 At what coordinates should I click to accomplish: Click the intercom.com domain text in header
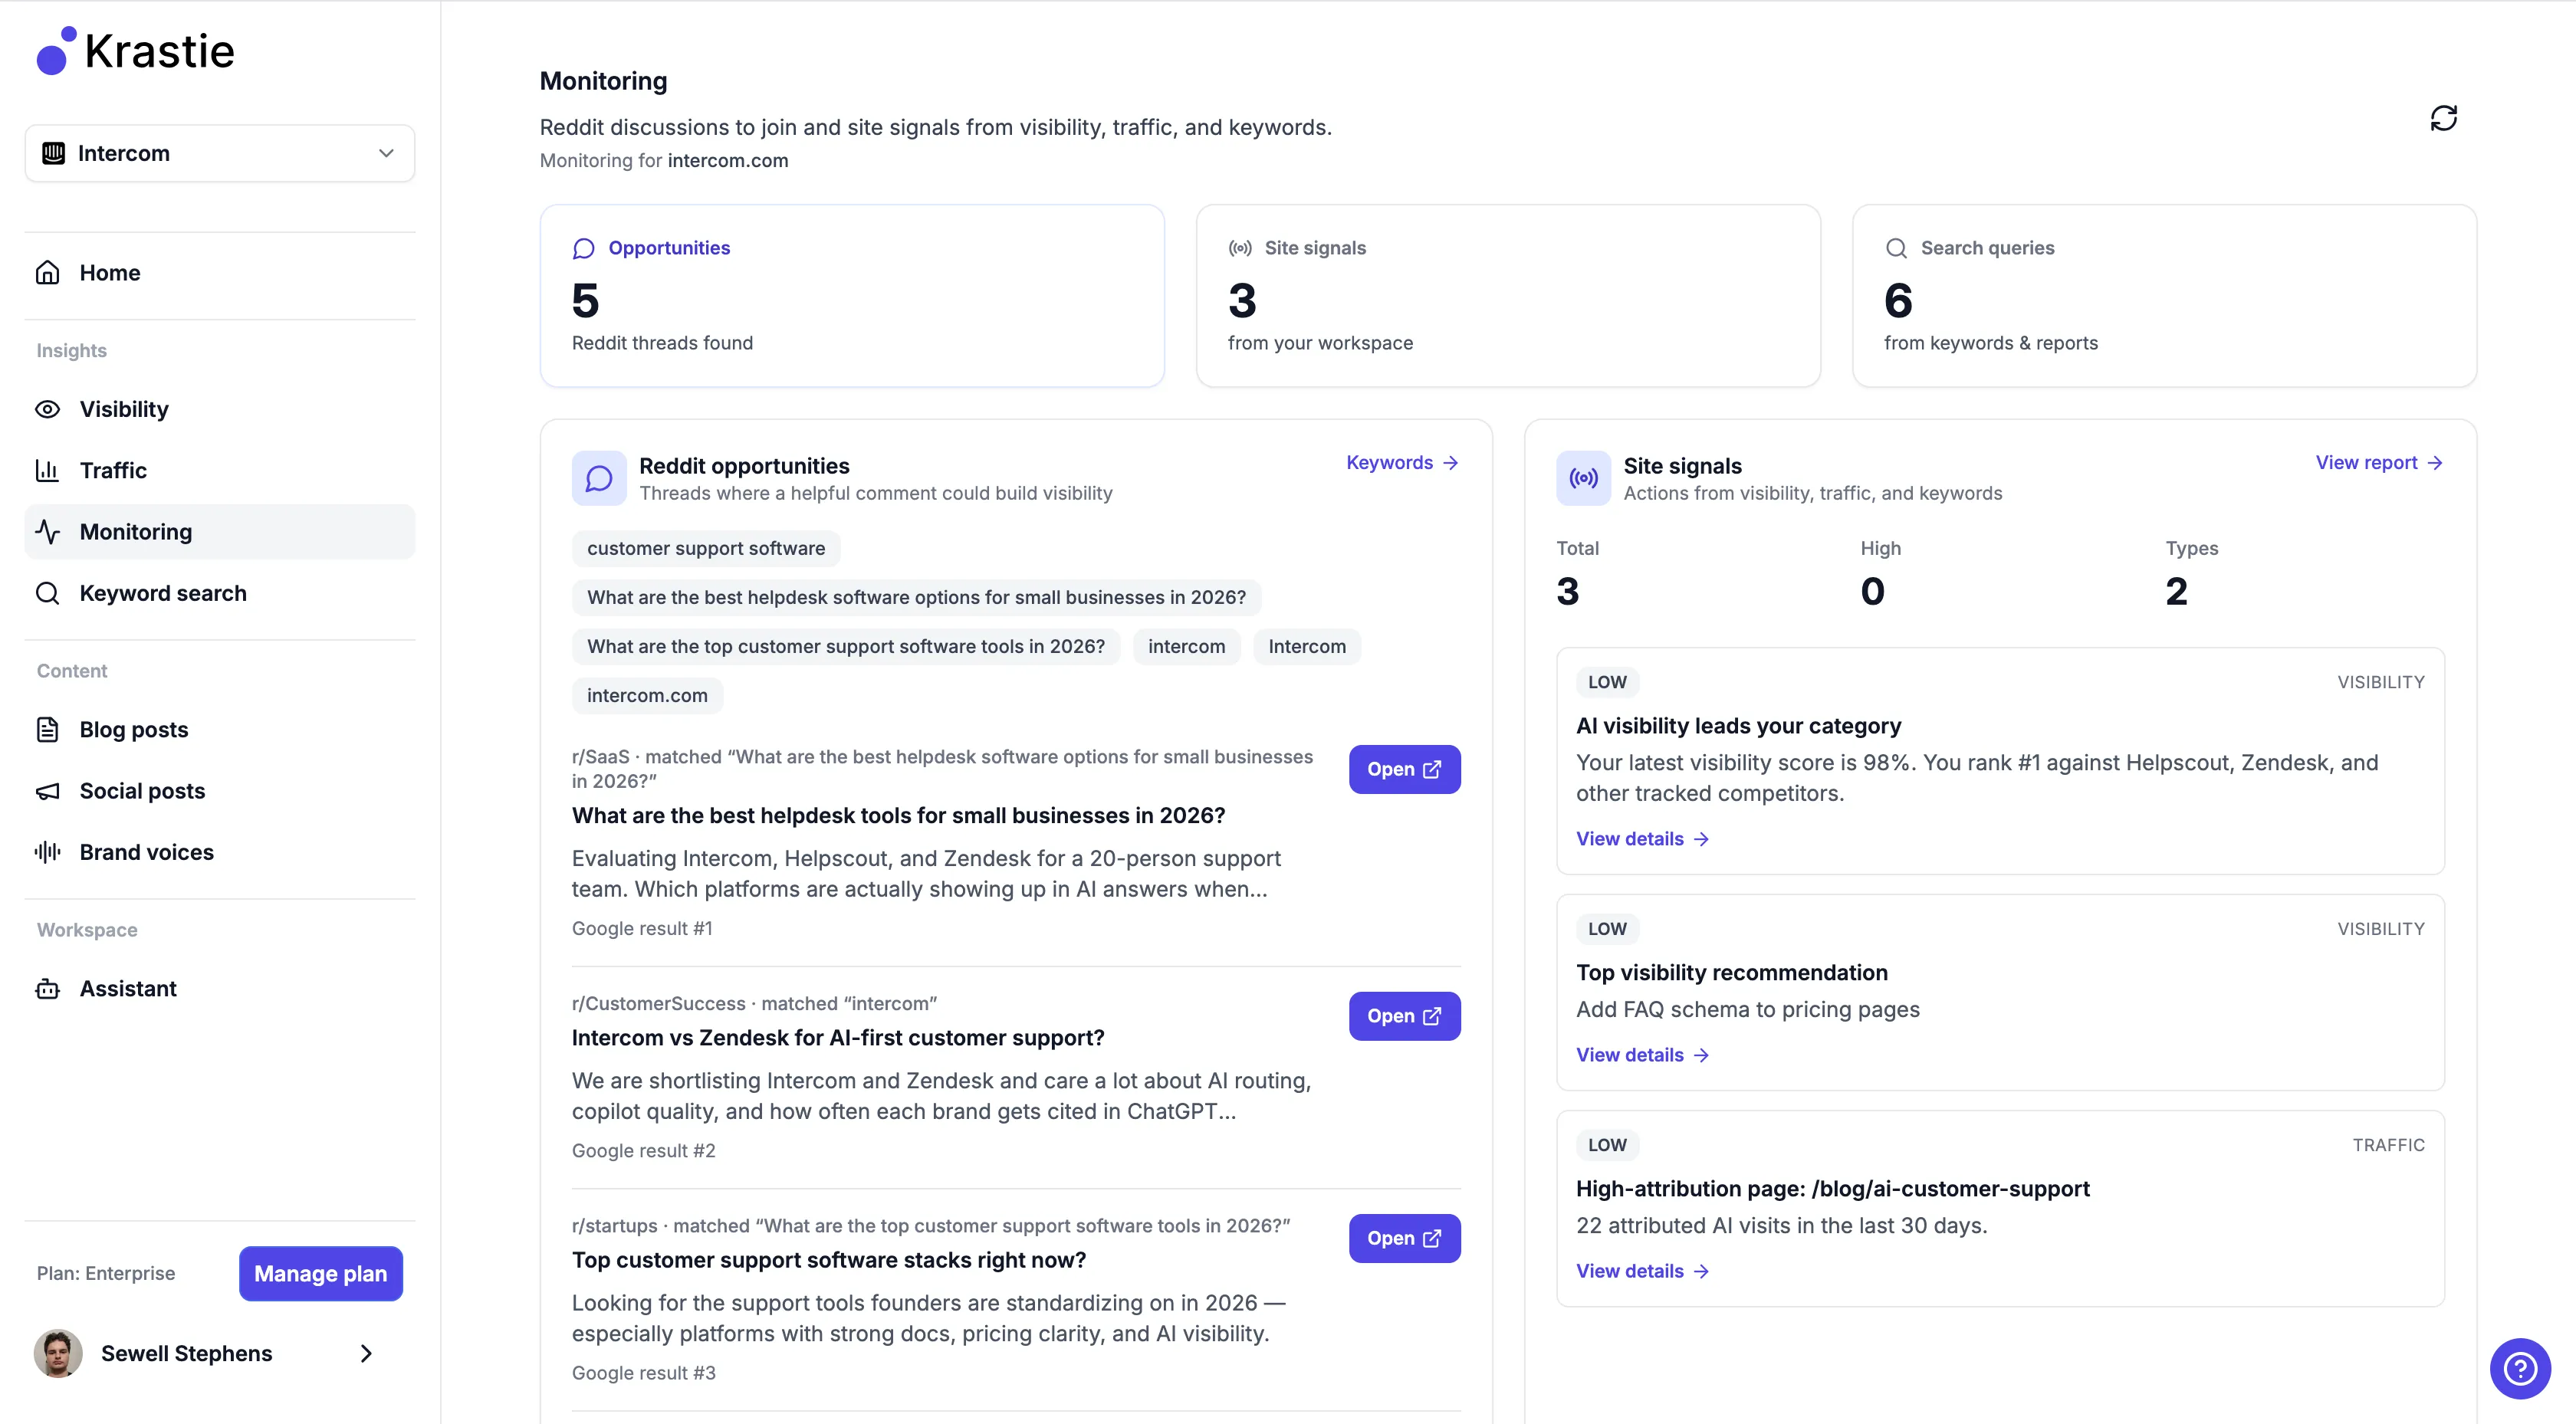[727, 161]
